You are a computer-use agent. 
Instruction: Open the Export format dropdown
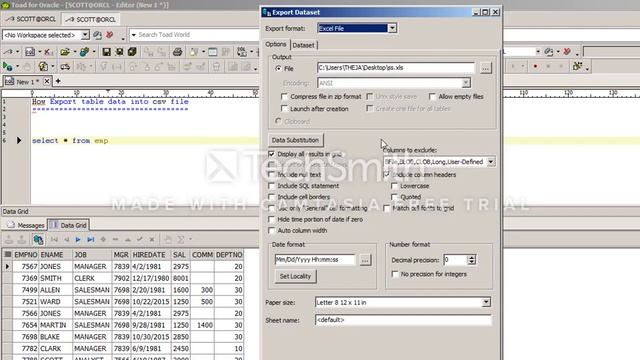pyautogui.click(x=392, y=28)
